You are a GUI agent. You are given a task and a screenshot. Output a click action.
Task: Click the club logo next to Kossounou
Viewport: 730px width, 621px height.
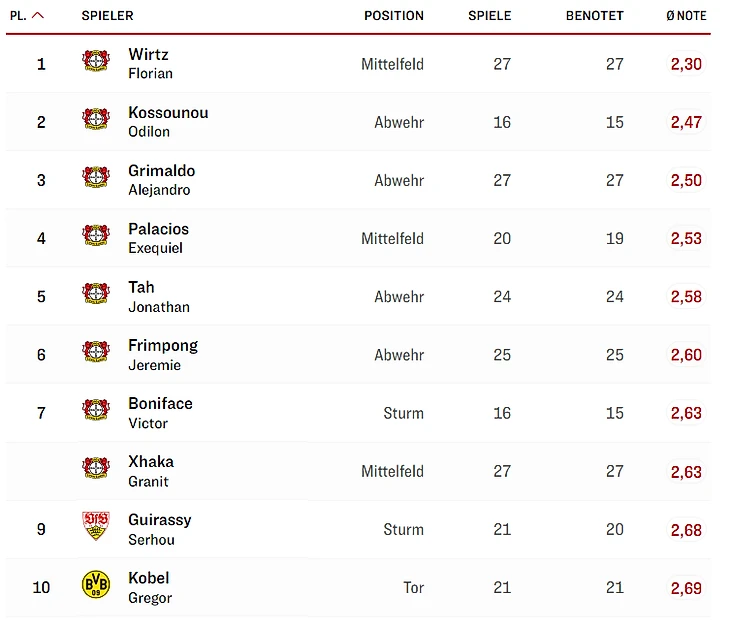pyautogui.click(x=96, y=120)
